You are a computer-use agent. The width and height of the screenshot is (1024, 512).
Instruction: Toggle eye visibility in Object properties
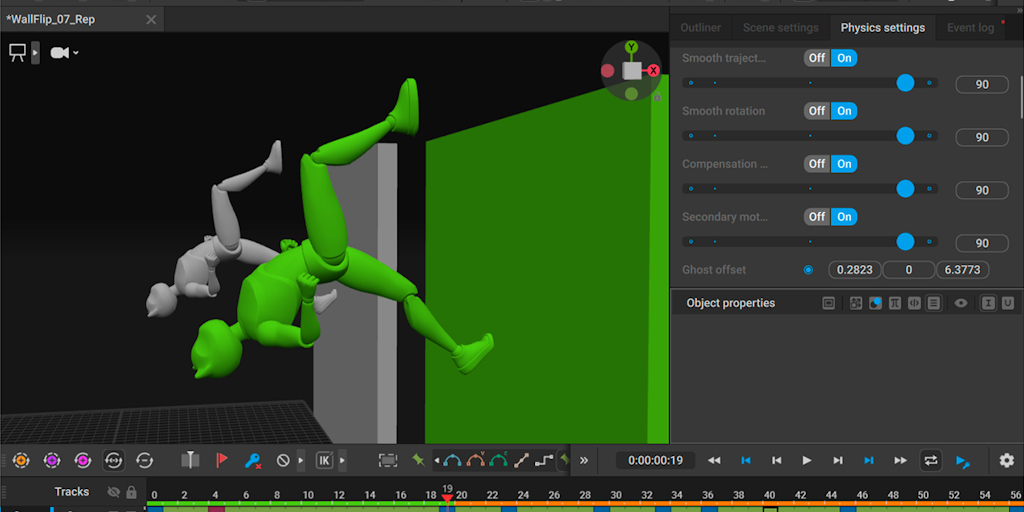pyautogui.click(x=961, y=303)
